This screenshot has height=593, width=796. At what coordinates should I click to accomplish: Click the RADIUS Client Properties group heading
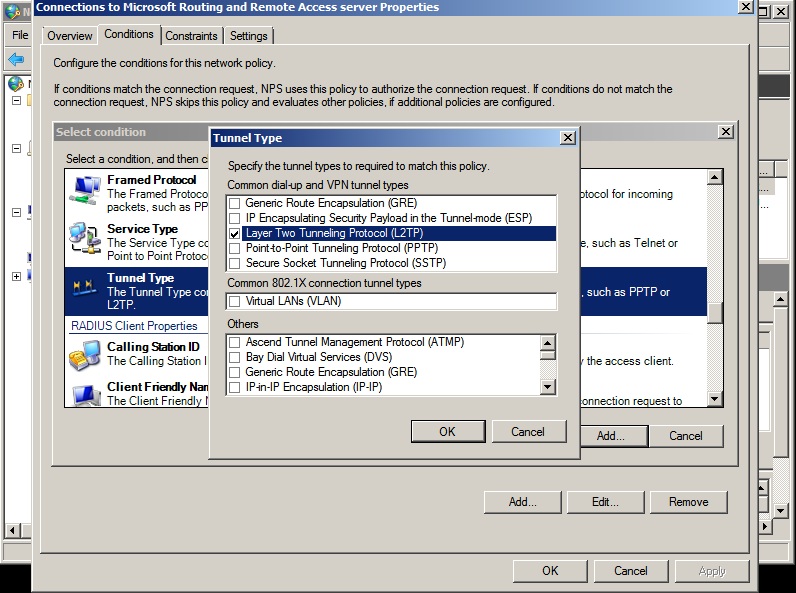click(x=134, y=326)
